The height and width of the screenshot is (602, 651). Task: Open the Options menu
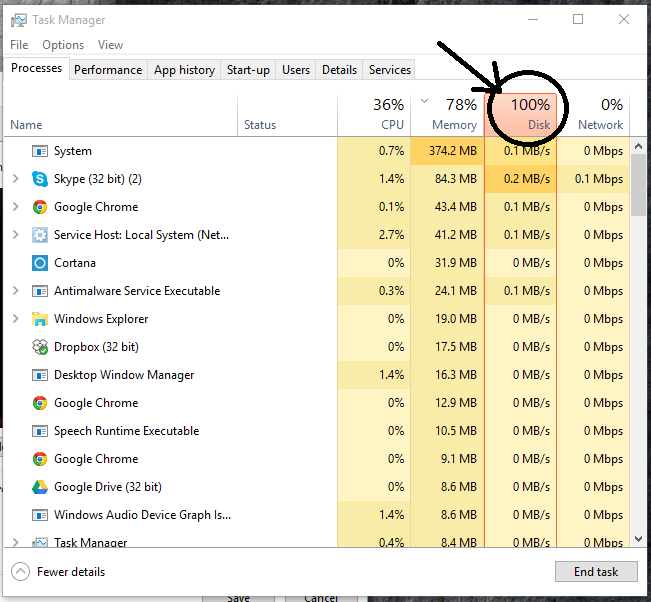pyautogui.click(x=63, y=45)
